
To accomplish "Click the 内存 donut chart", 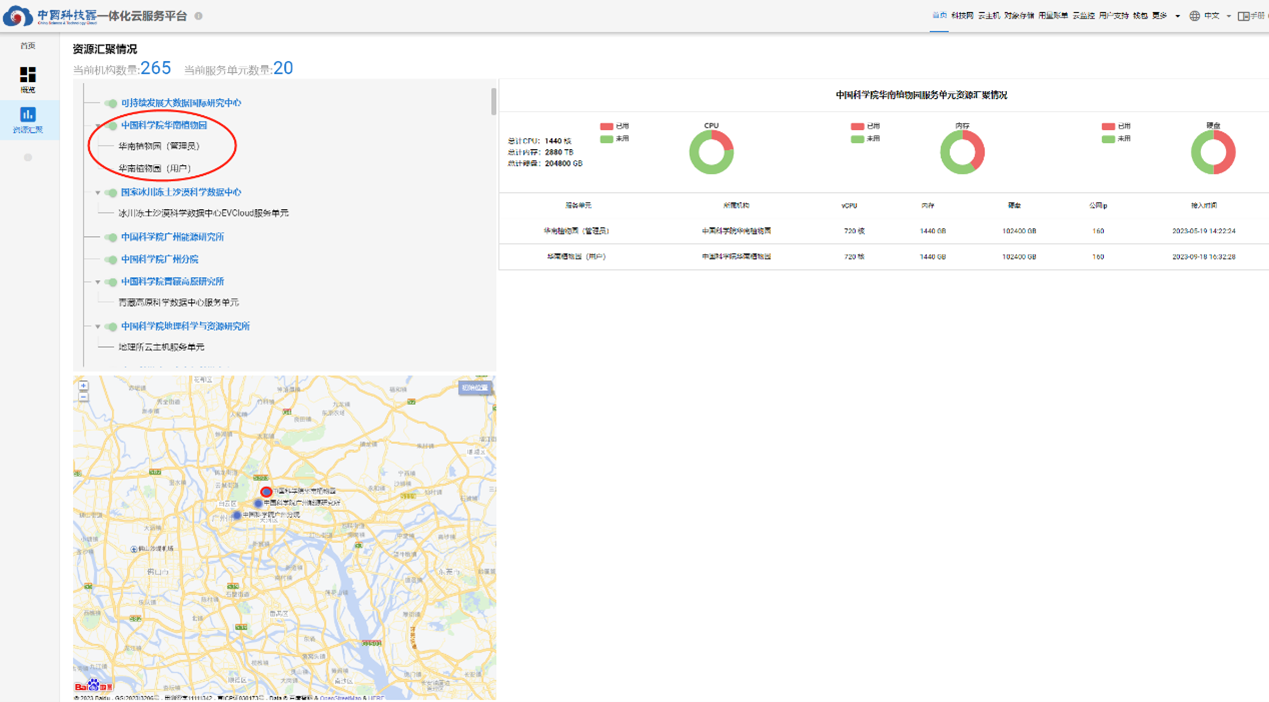I will [962, 152].
